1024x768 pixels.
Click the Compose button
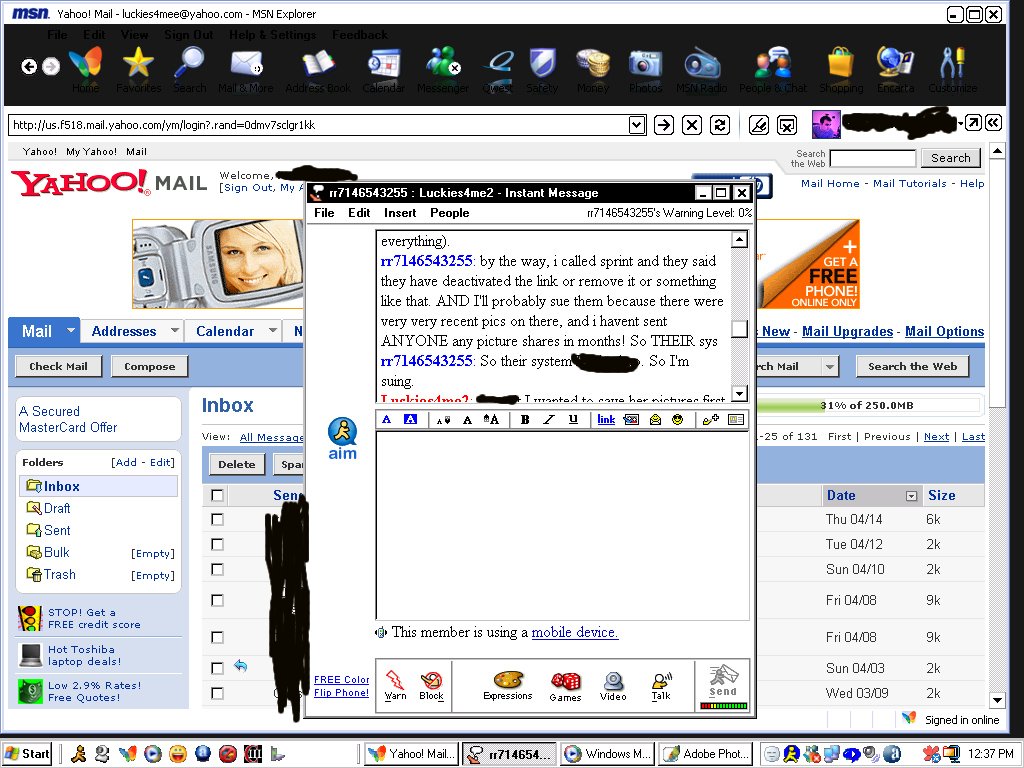click(150, 366)
